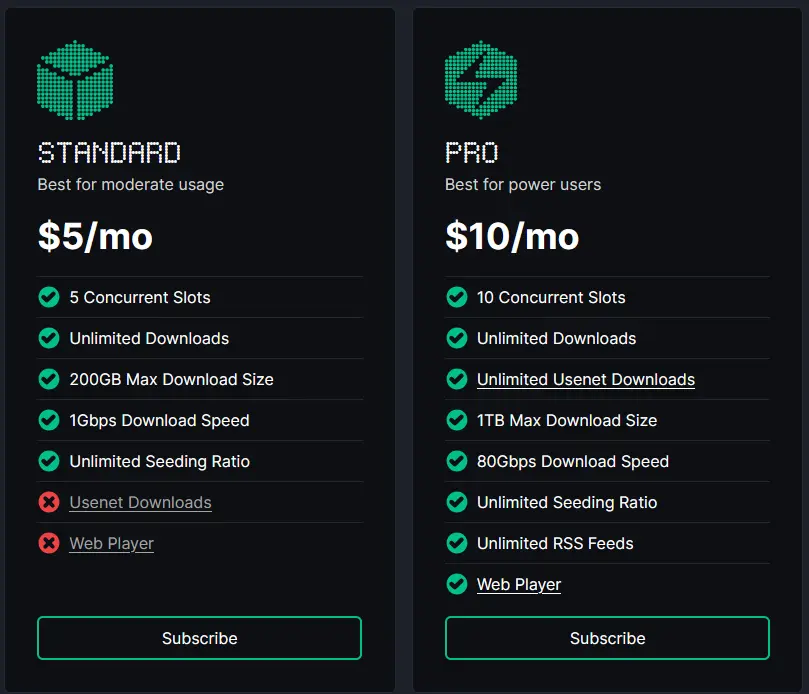The image size is (809, 694).
Task: Click the red X icon beside Usenet Downloads
Action: 49,502
